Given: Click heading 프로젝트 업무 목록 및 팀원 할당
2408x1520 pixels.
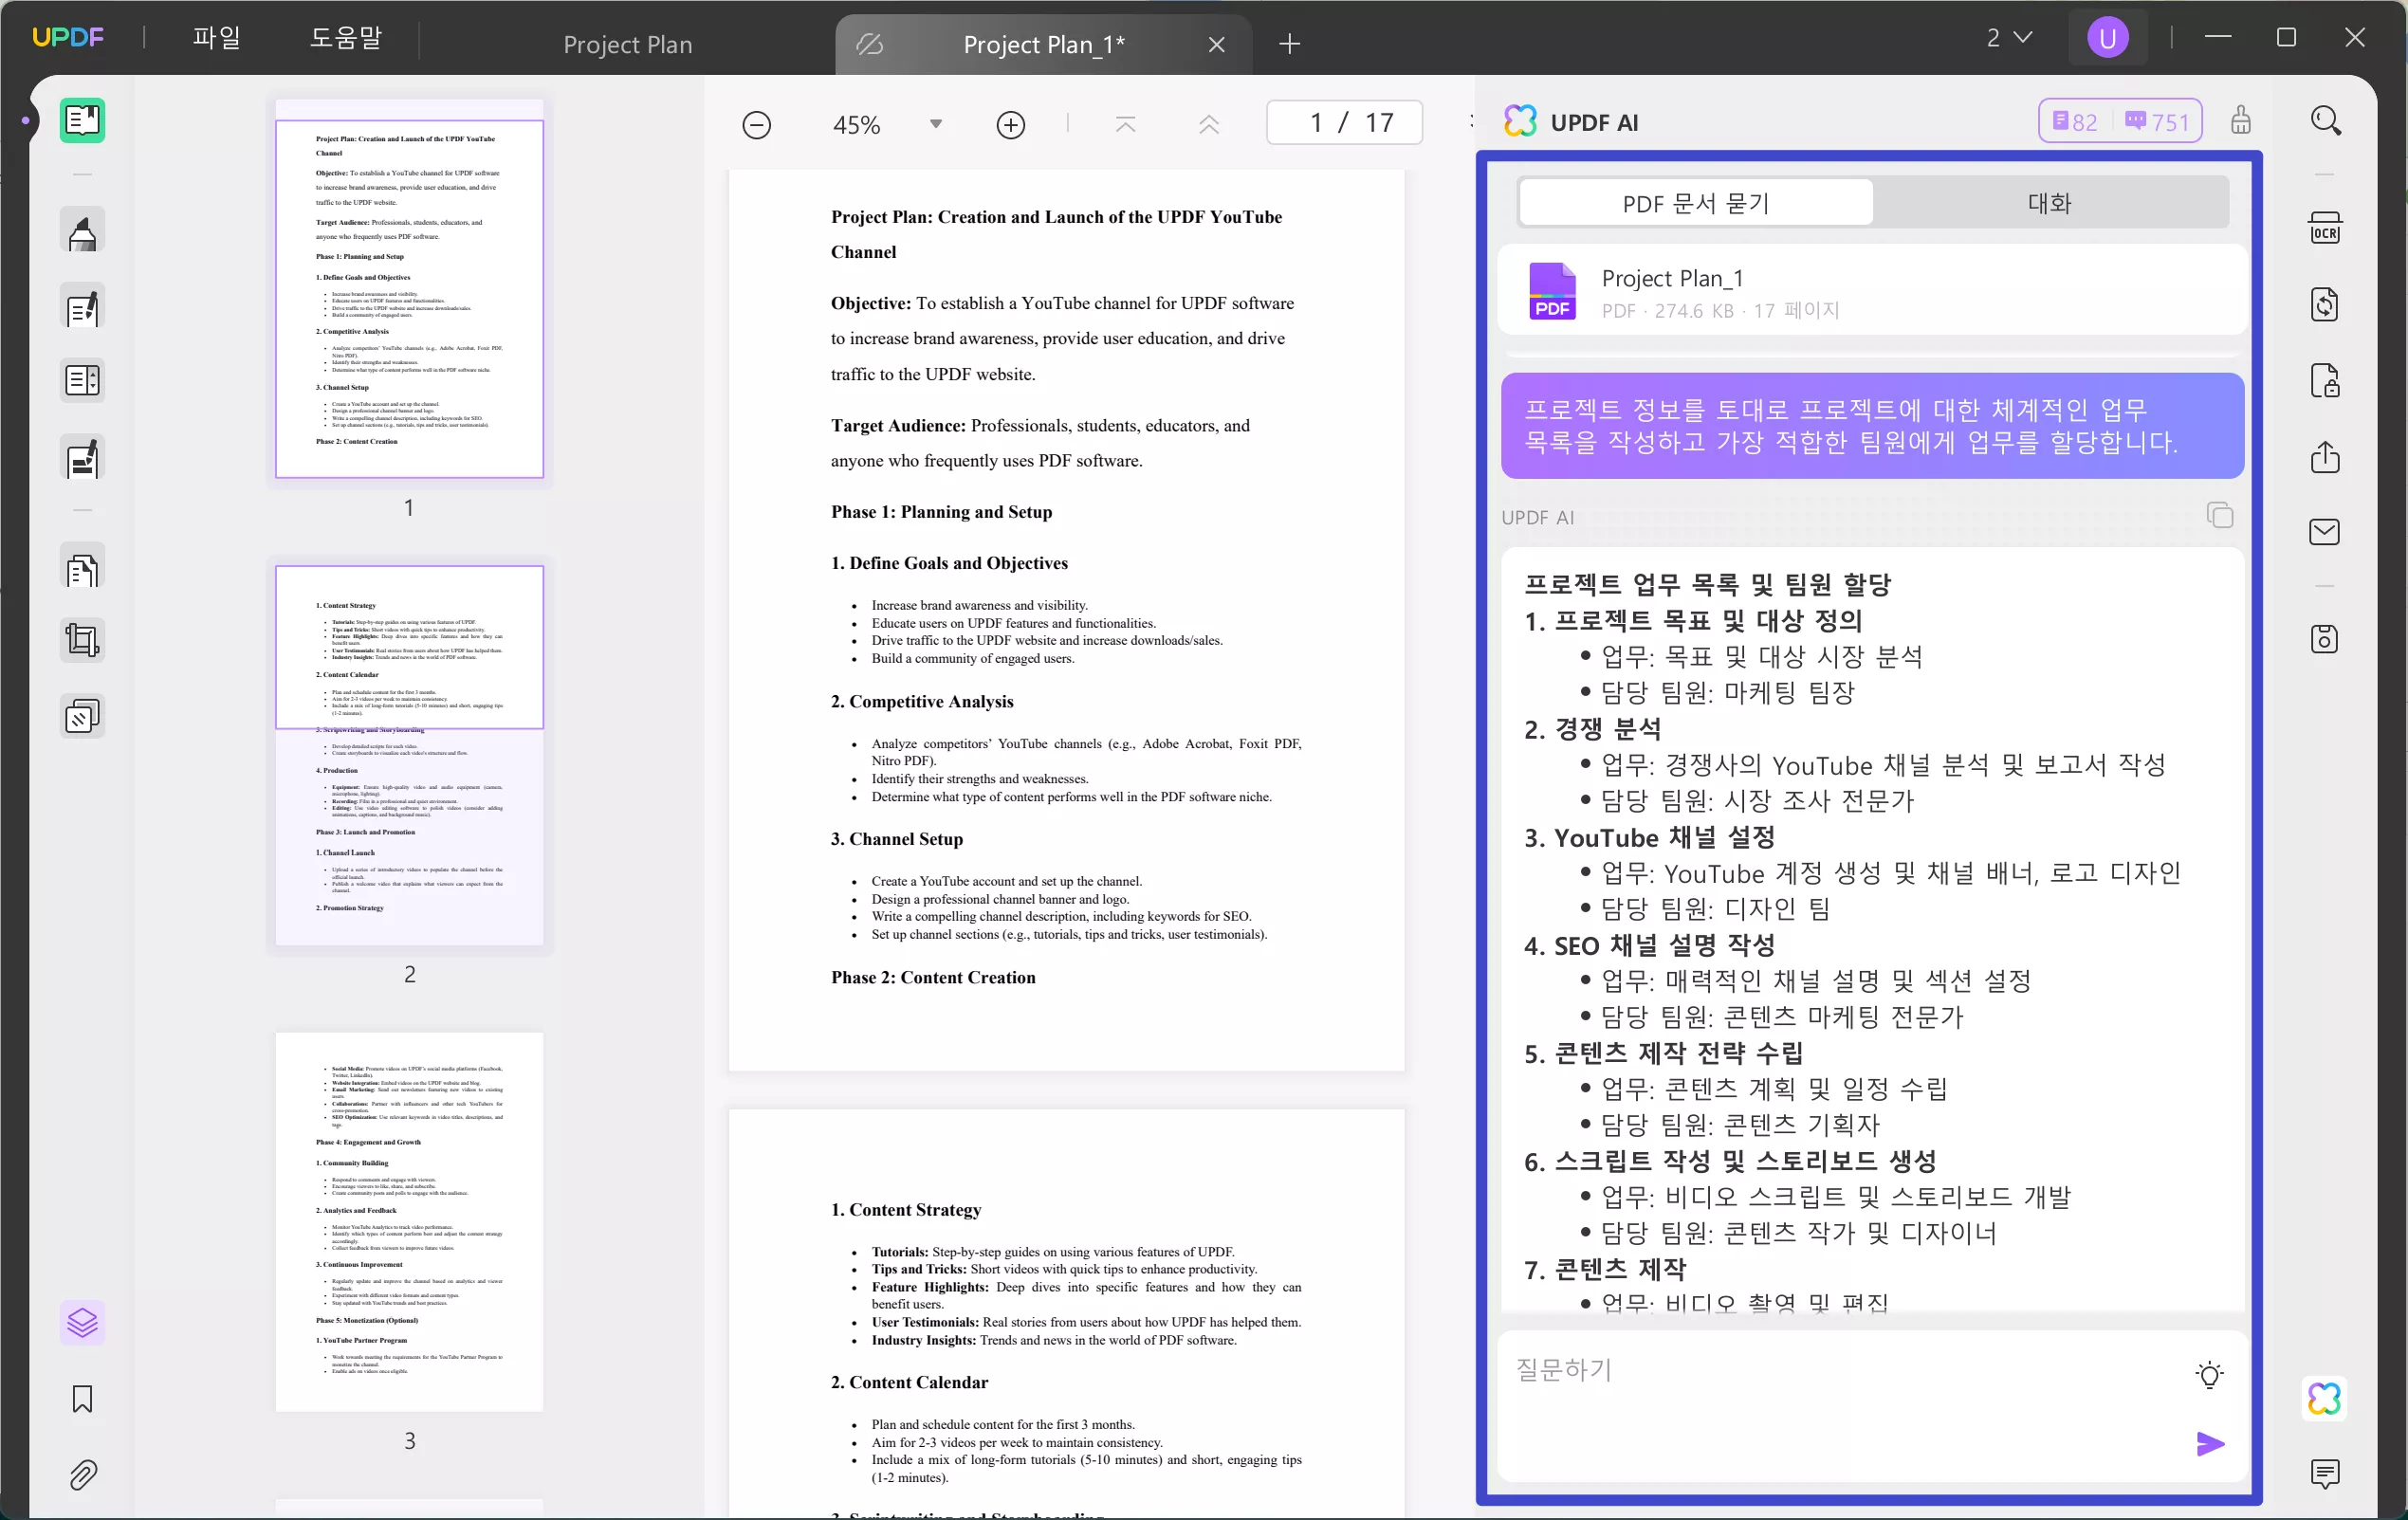Looking at the screenshot, I should [x=1707, y=584].
